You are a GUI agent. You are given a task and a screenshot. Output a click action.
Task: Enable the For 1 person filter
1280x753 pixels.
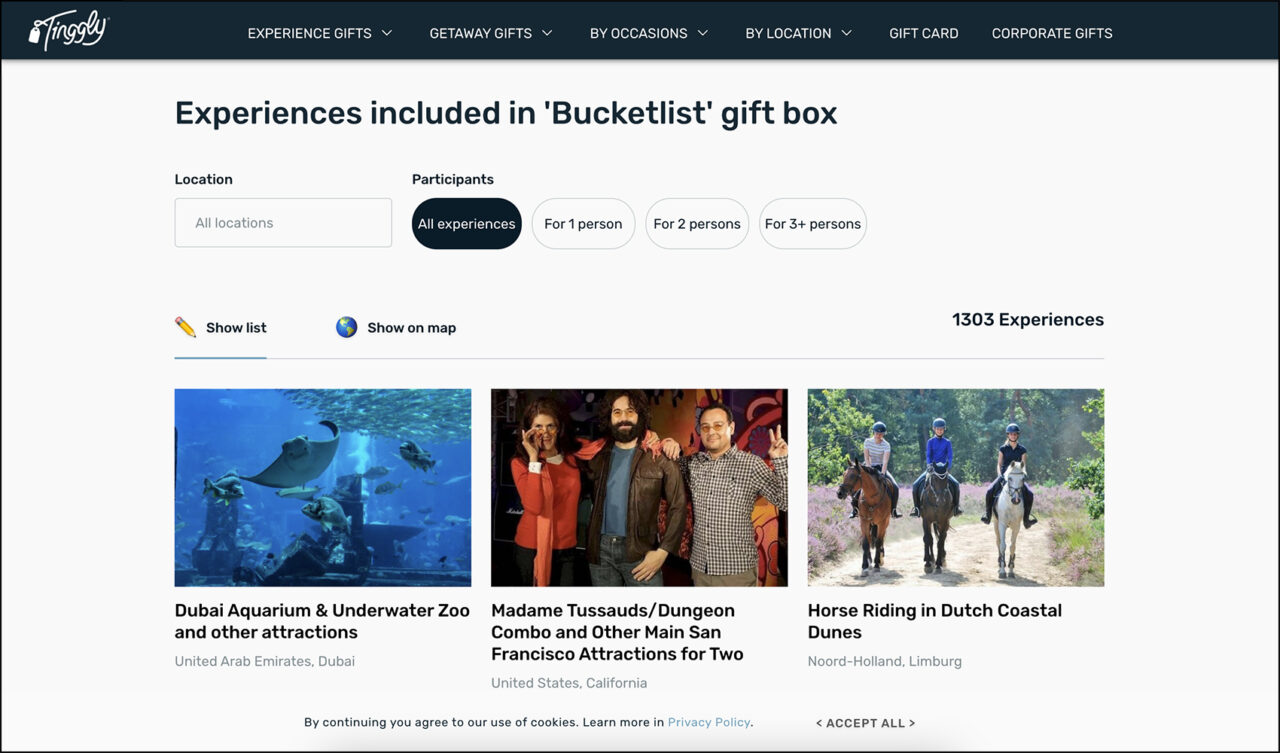click(x=583, y=224)
